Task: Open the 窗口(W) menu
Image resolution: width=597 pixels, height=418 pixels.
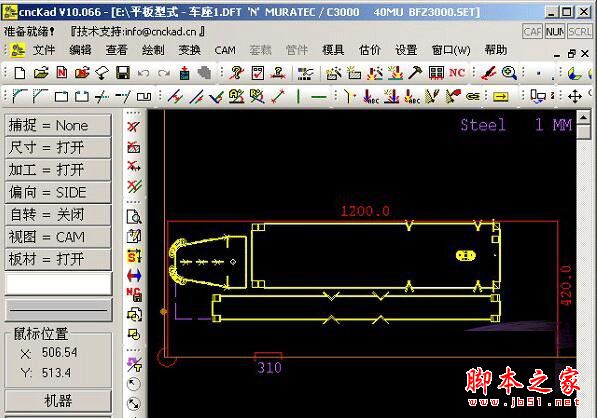Action: click(451, 50)
